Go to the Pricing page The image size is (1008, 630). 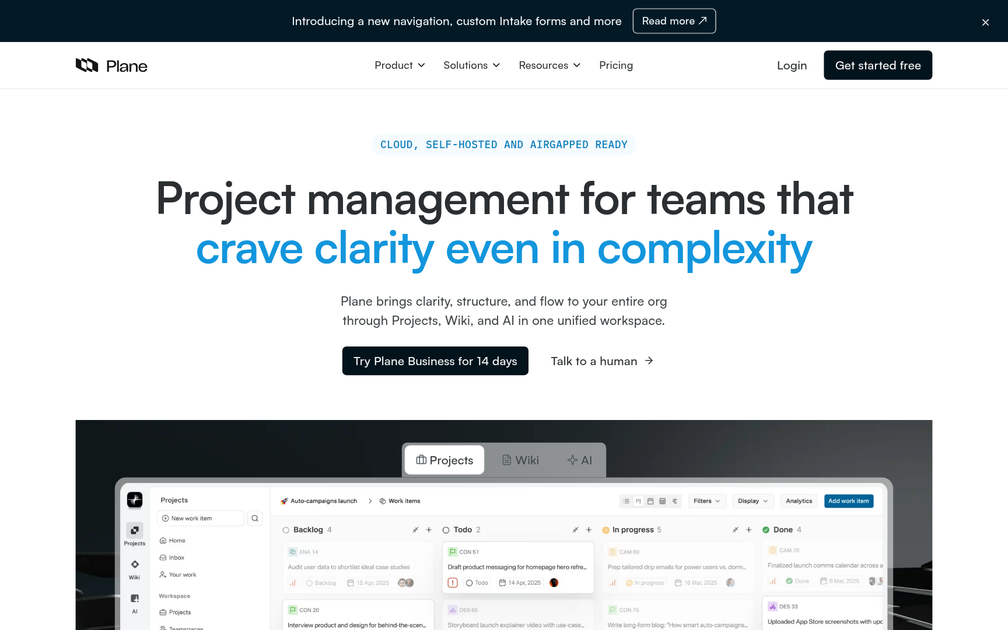coord(616,65)
